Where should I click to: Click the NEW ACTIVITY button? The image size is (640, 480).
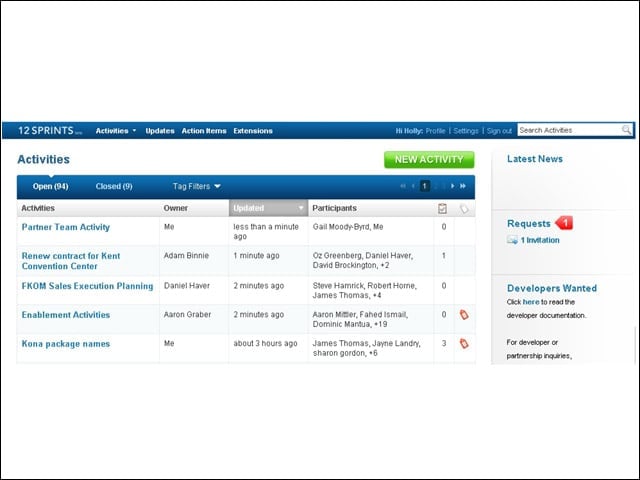[x=429, y=160]
